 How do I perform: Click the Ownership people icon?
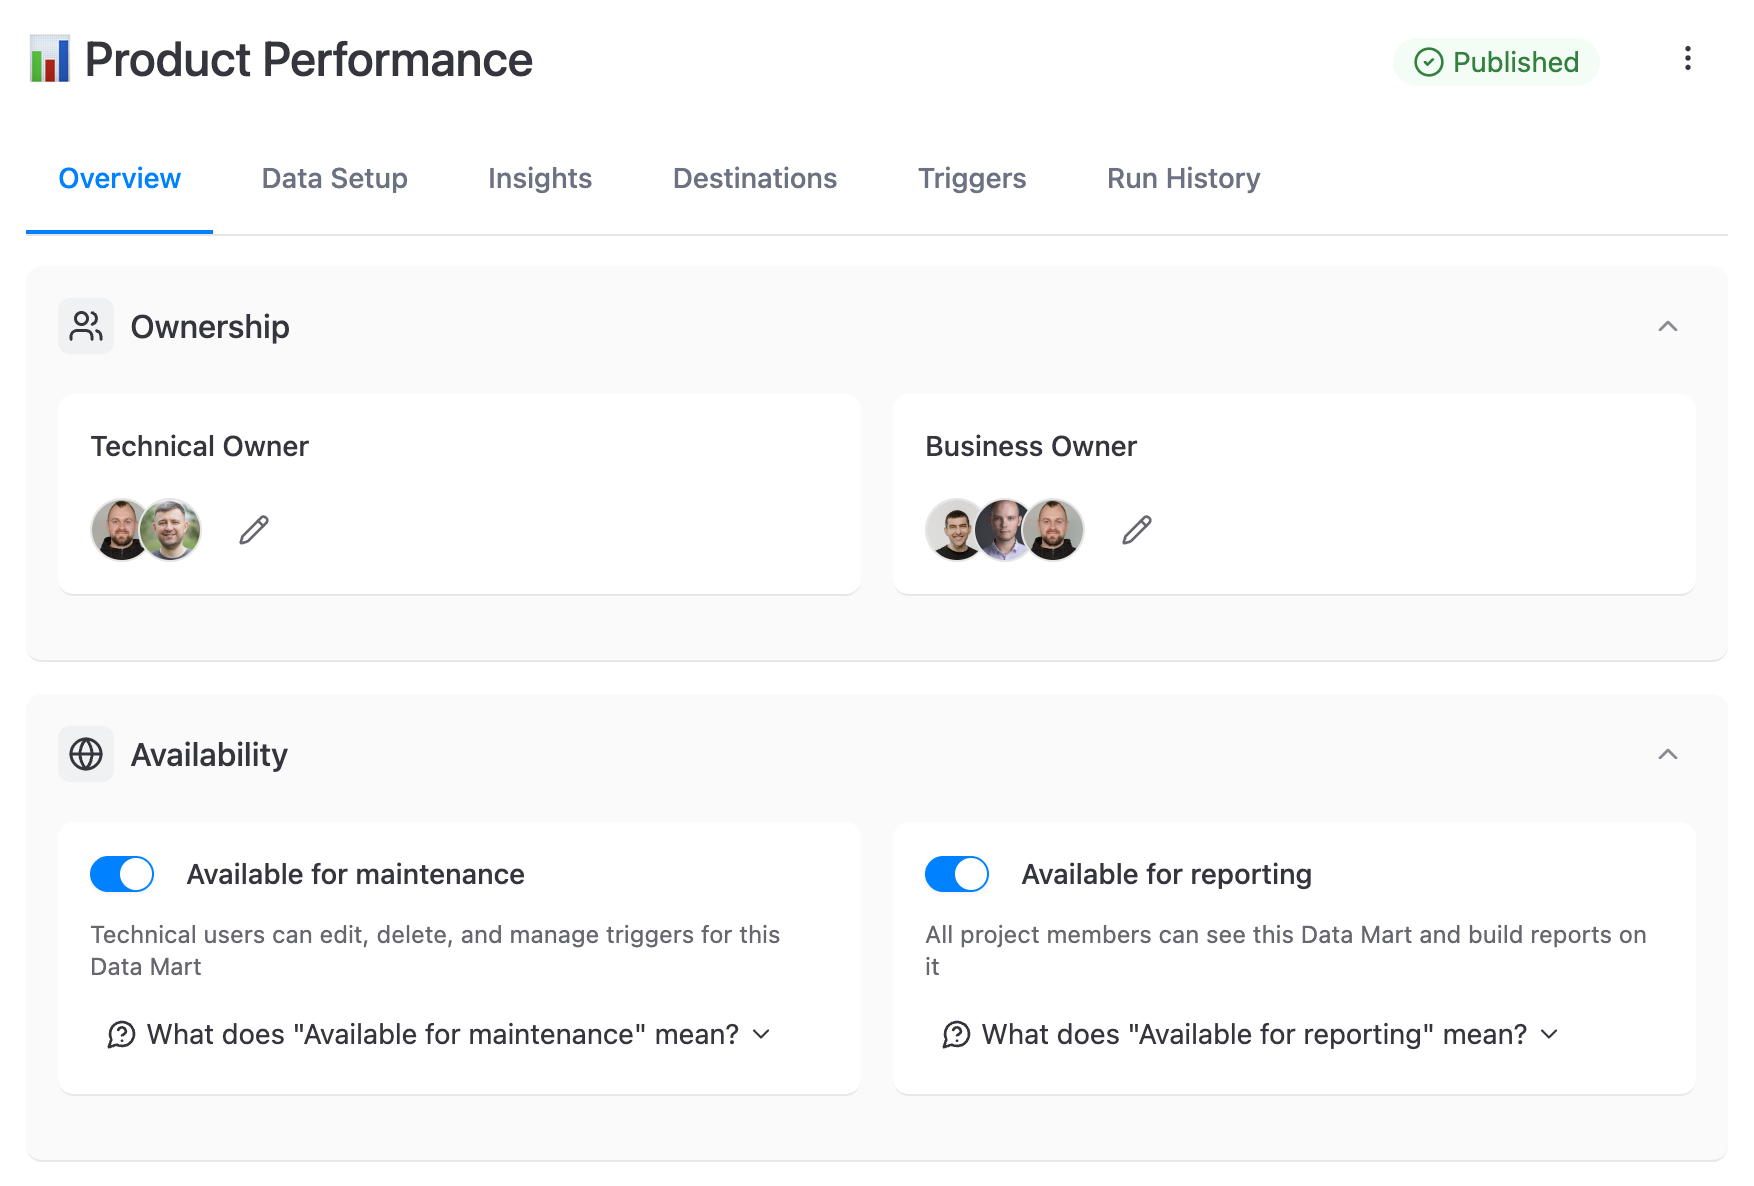tap(86, 327)
